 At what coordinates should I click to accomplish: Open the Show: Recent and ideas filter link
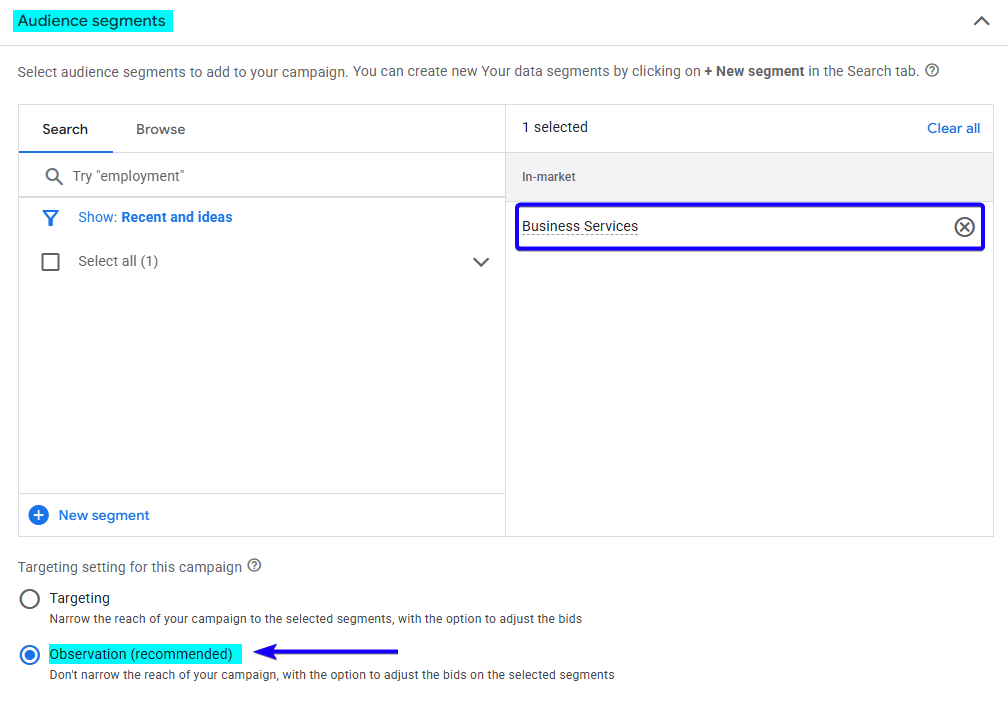coord(155,217)
